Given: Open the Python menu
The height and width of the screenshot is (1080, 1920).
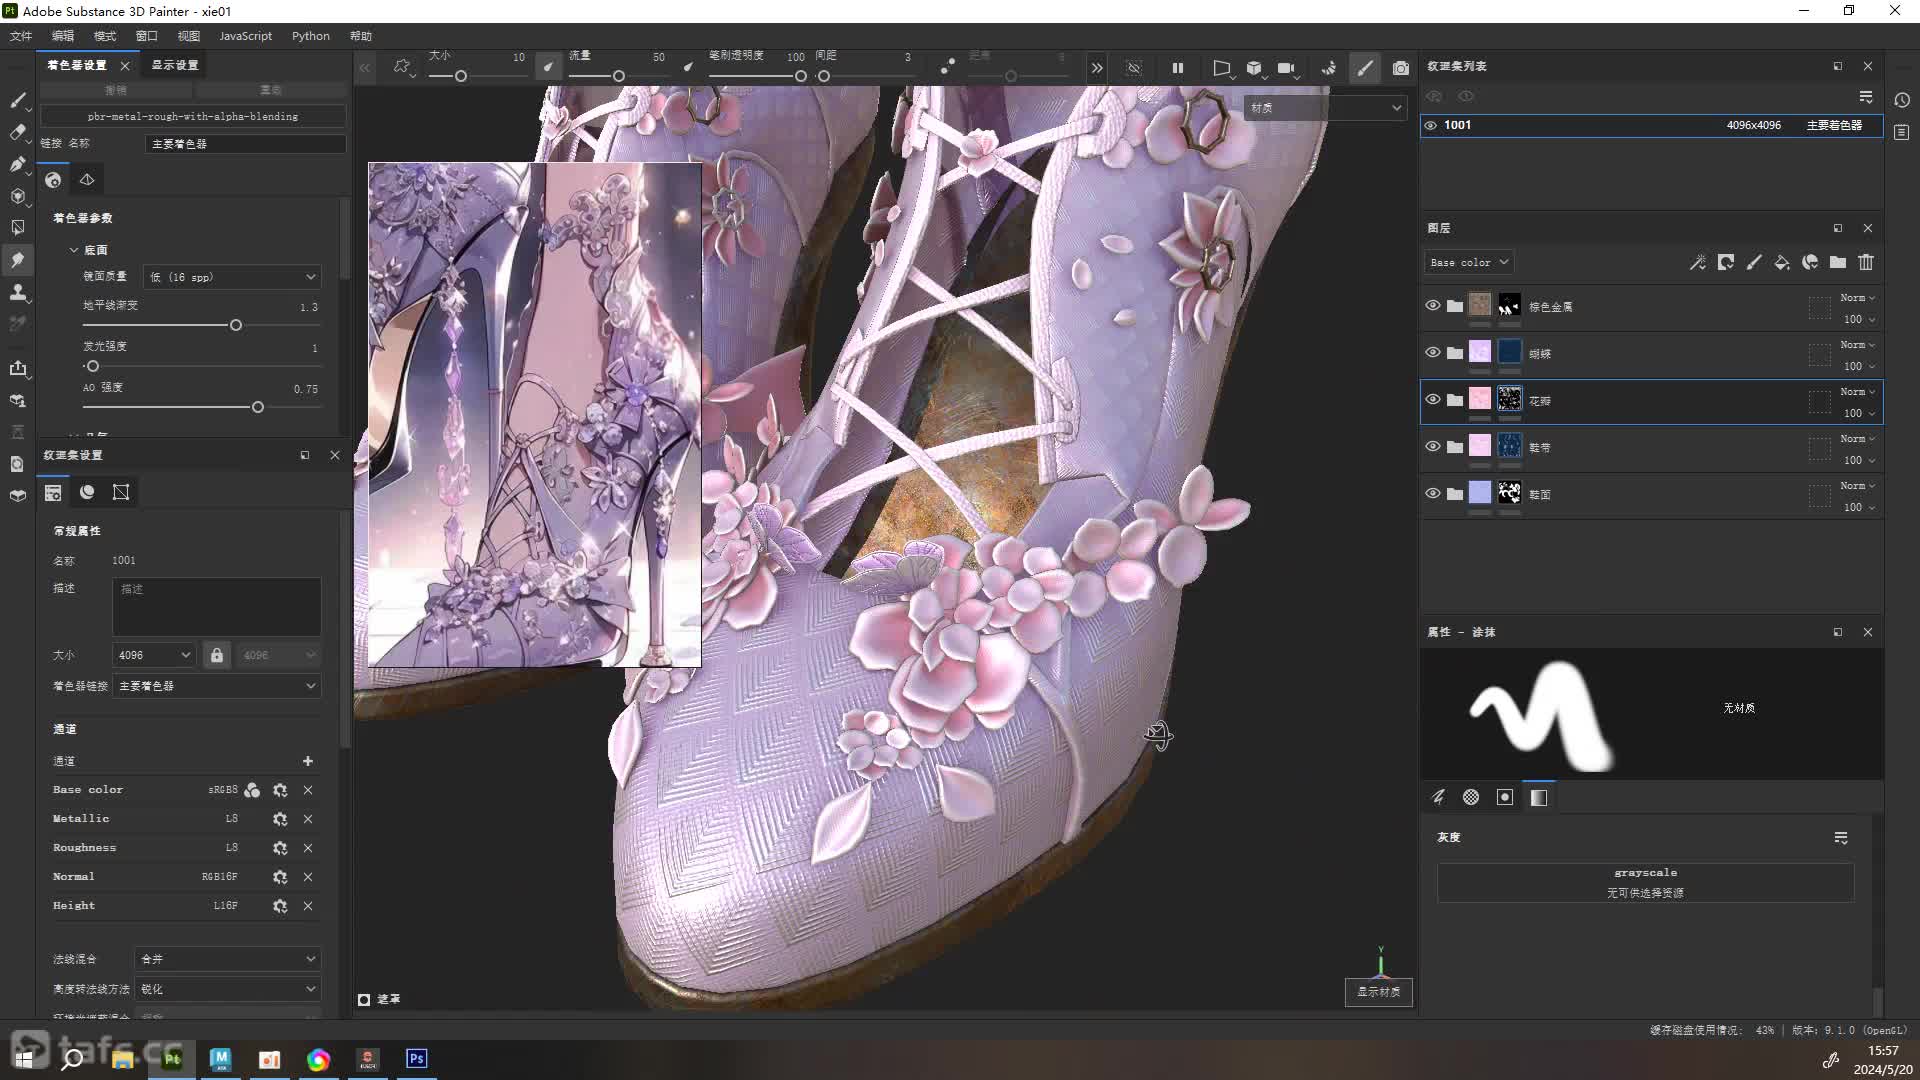Looking at the screenshot, I should 311,36.
